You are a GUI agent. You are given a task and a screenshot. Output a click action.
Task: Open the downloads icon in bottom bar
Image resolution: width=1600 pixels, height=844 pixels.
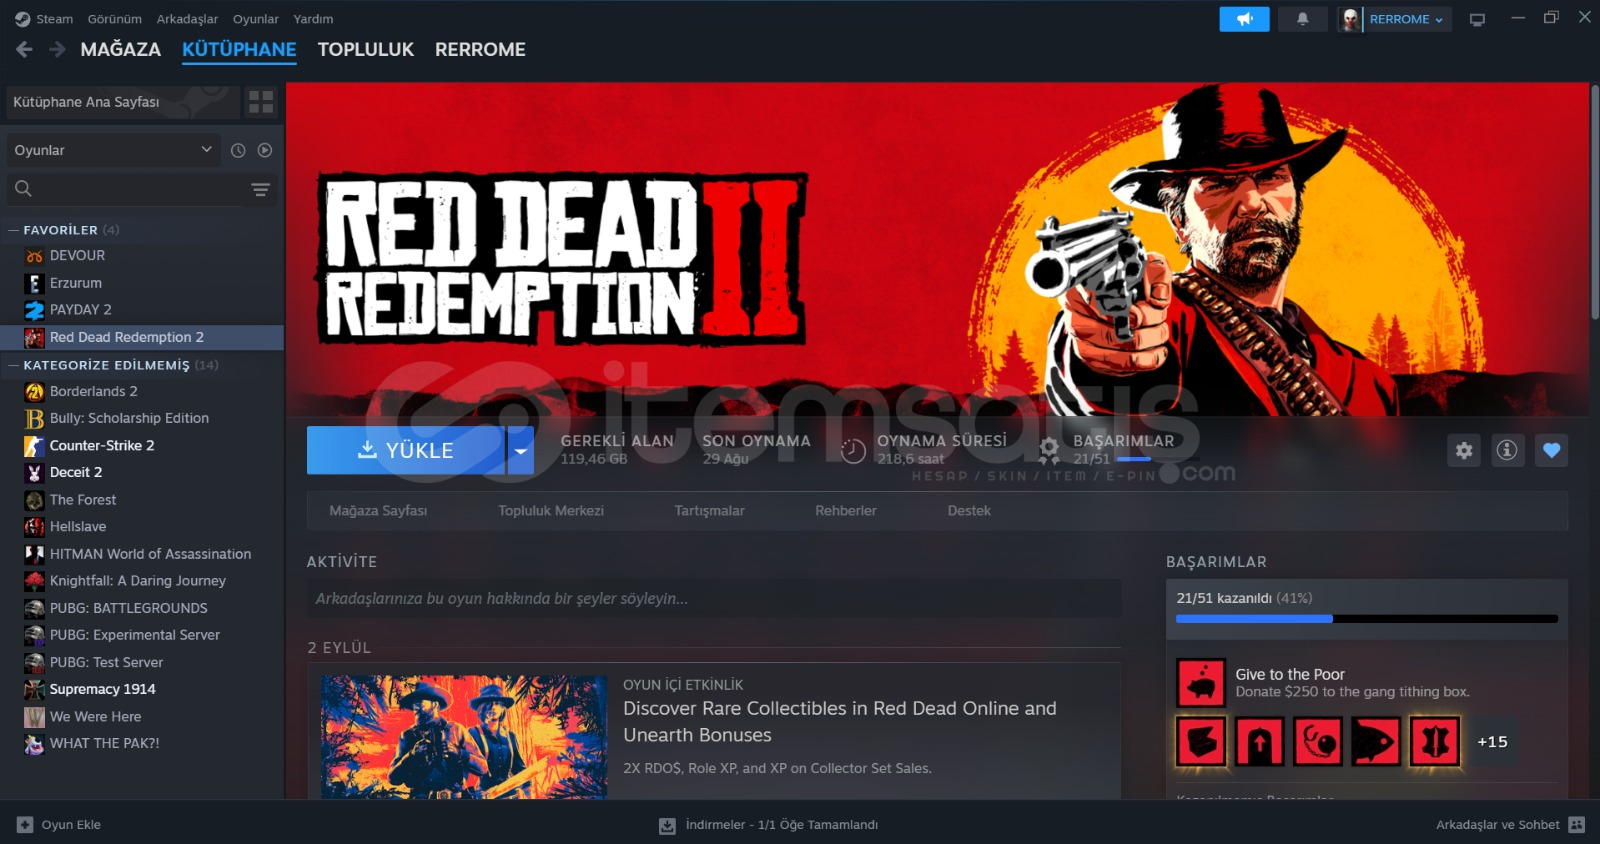[x=667, y=825]
